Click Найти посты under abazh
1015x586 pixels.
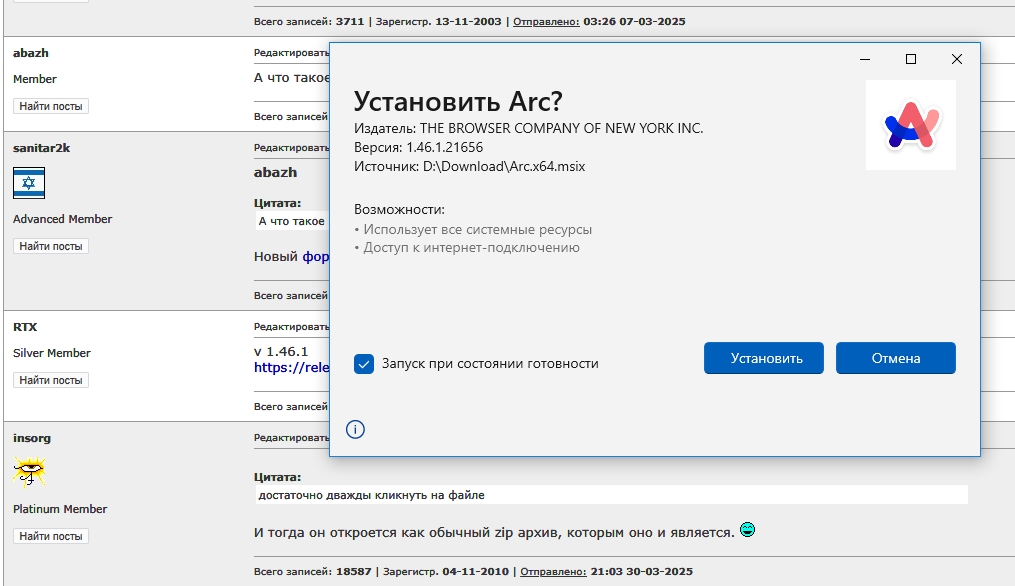pyautogui.click(x=50, y=106)
